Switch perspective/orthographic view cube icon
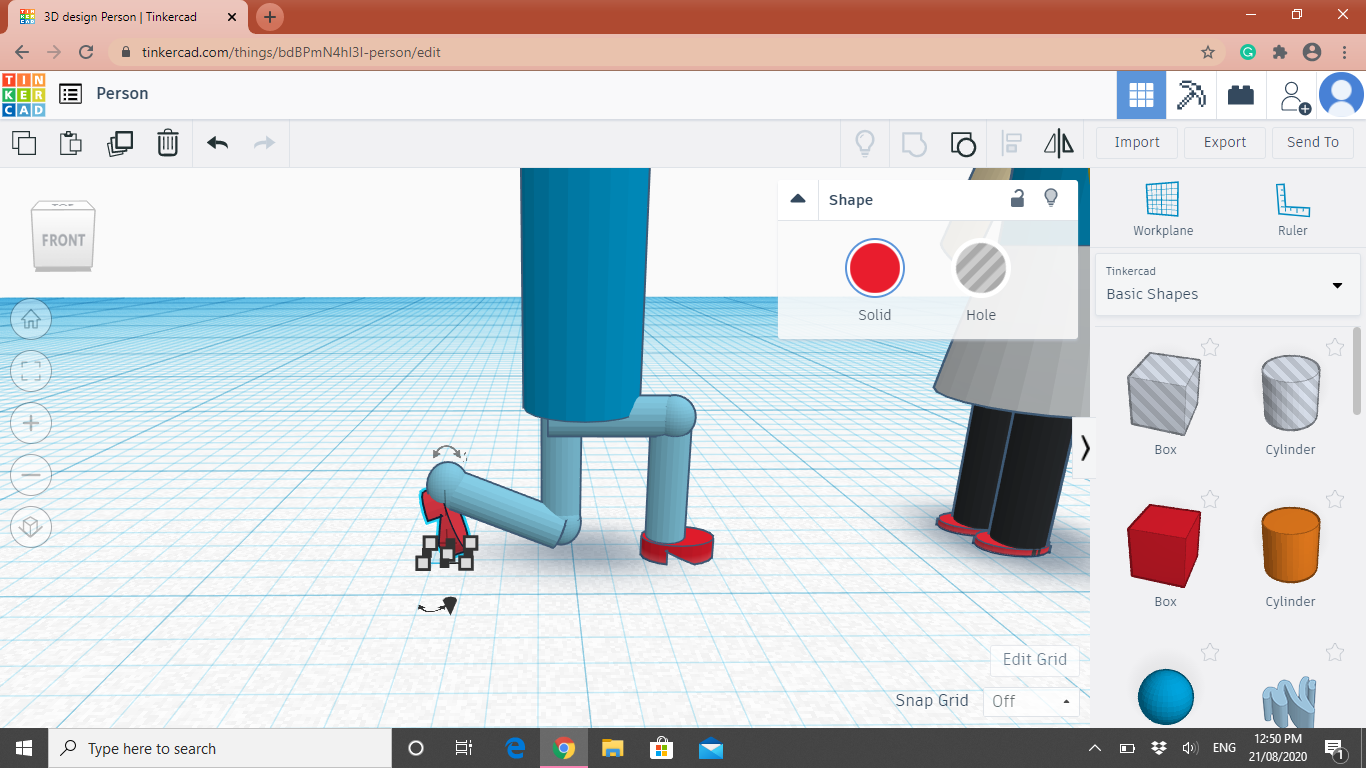The image size is (1366, 768). [x=31, y=527]
